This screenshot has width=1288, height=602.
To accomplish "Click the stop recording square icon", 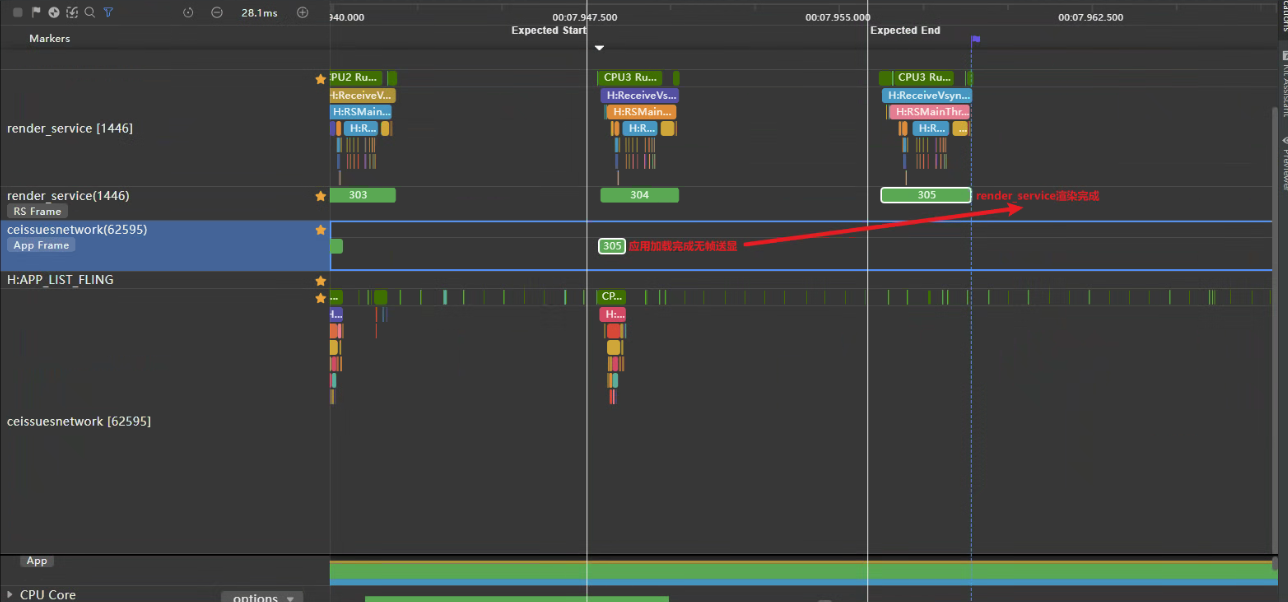I will point(18,12).
